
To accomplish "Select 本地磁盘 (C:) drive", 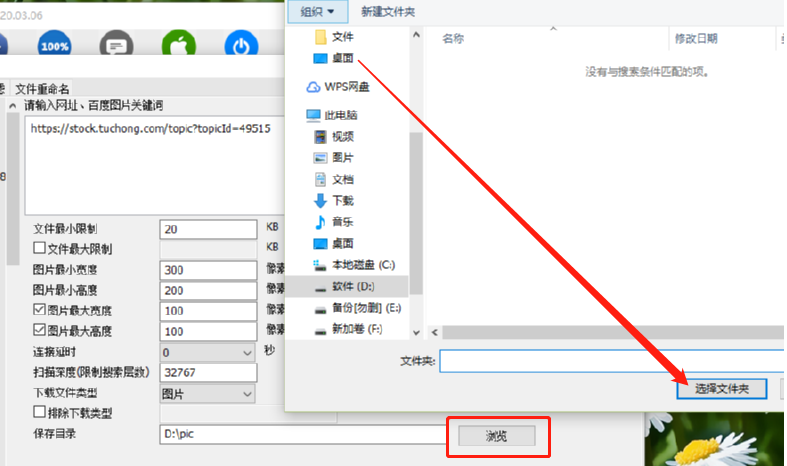I will pyautogui.click(x=354, y=265).
